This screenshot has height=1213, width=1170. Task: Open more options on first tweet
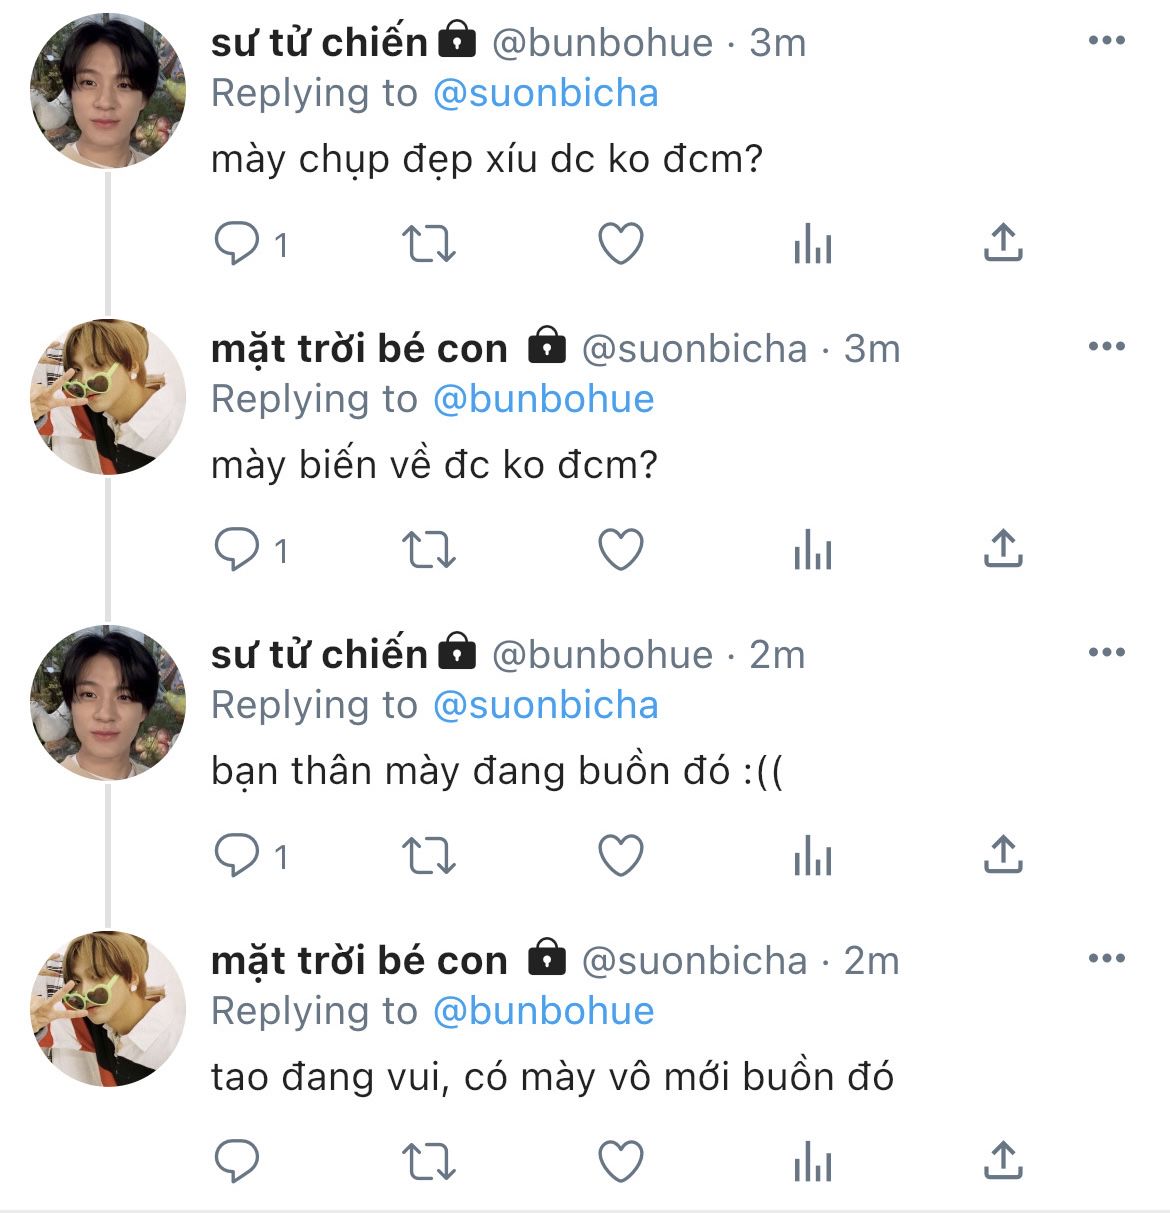click(x=1106, y=41)
